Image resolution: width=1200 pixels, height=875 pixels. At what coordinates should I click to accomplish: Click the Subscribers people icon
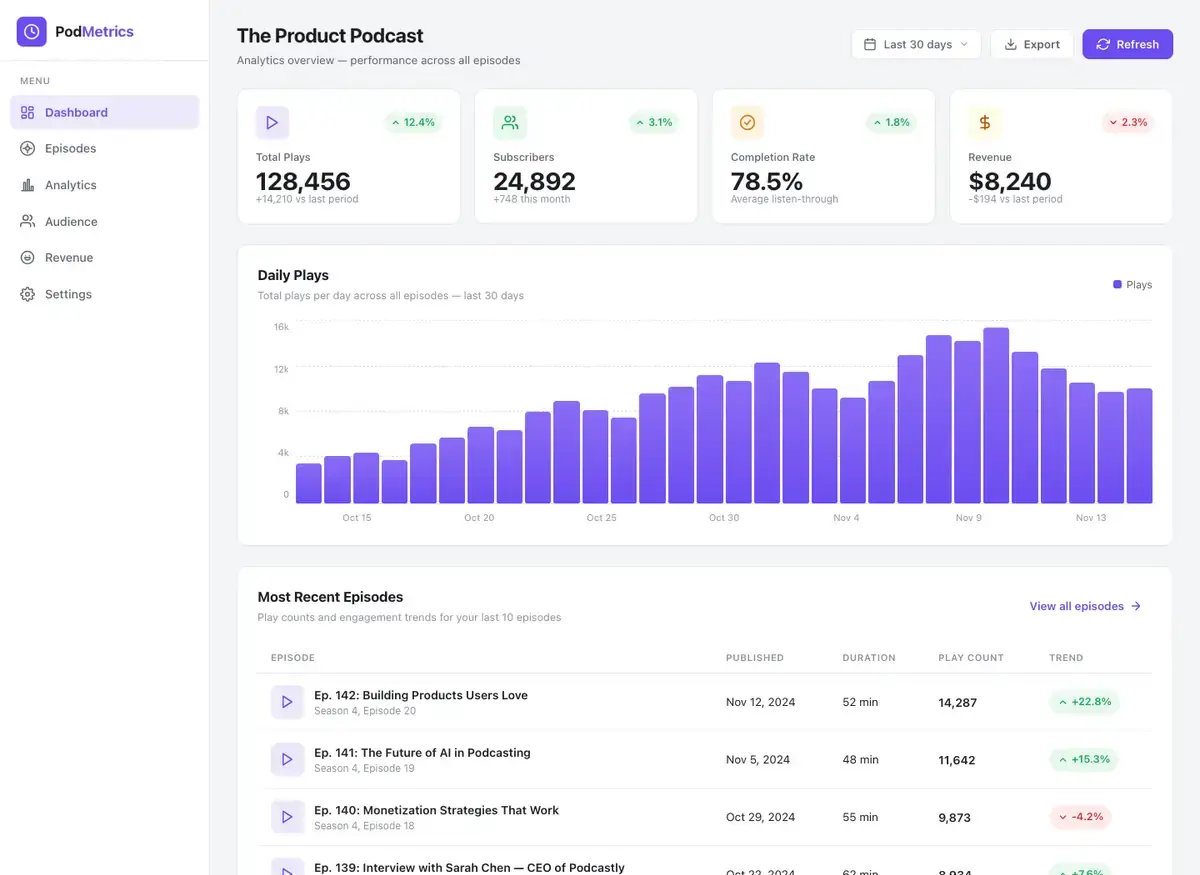tap(510, 123)
